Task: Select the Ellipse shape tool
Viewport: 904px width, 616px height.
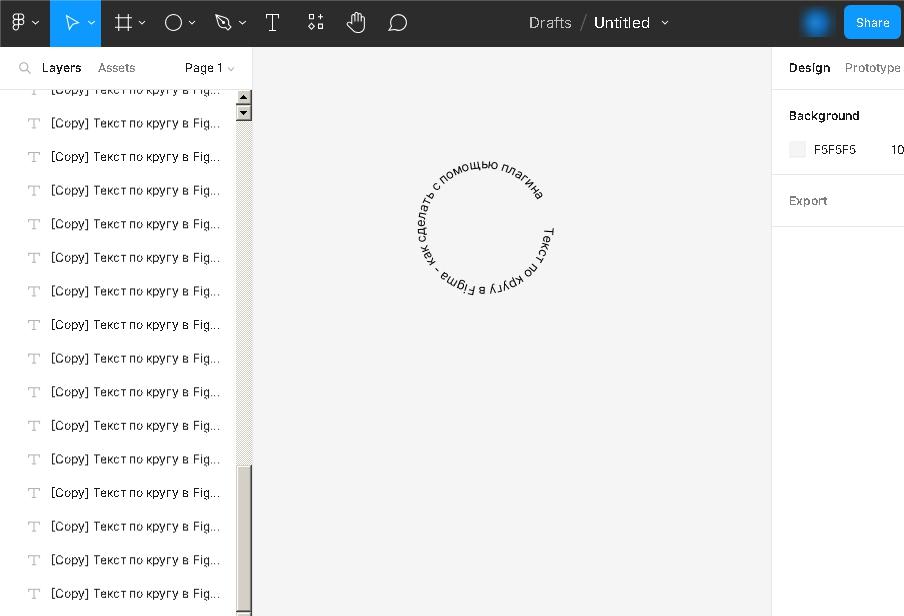Action: point(173,22)
